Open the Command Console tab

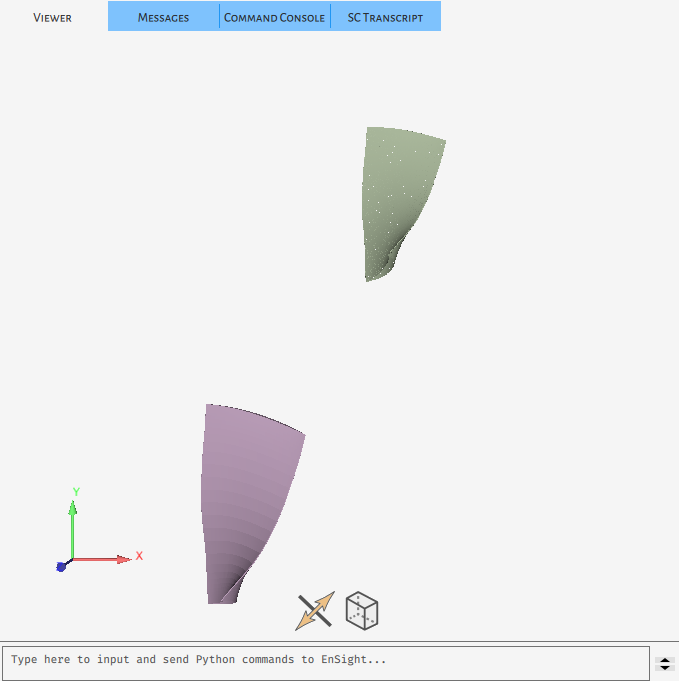[275, 17]
